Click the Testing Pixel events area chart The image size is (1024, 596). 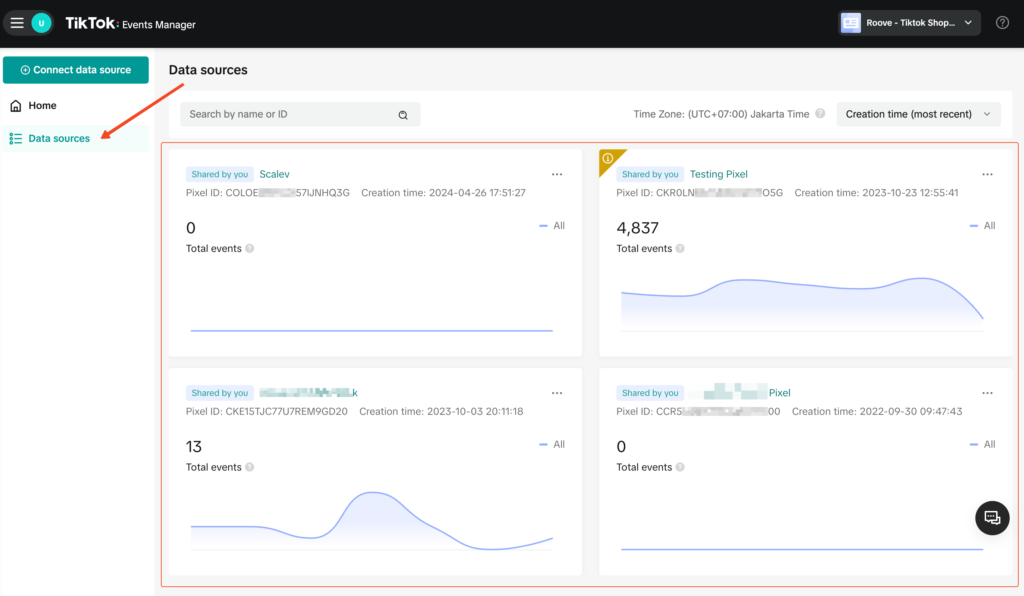pos(802,304)
